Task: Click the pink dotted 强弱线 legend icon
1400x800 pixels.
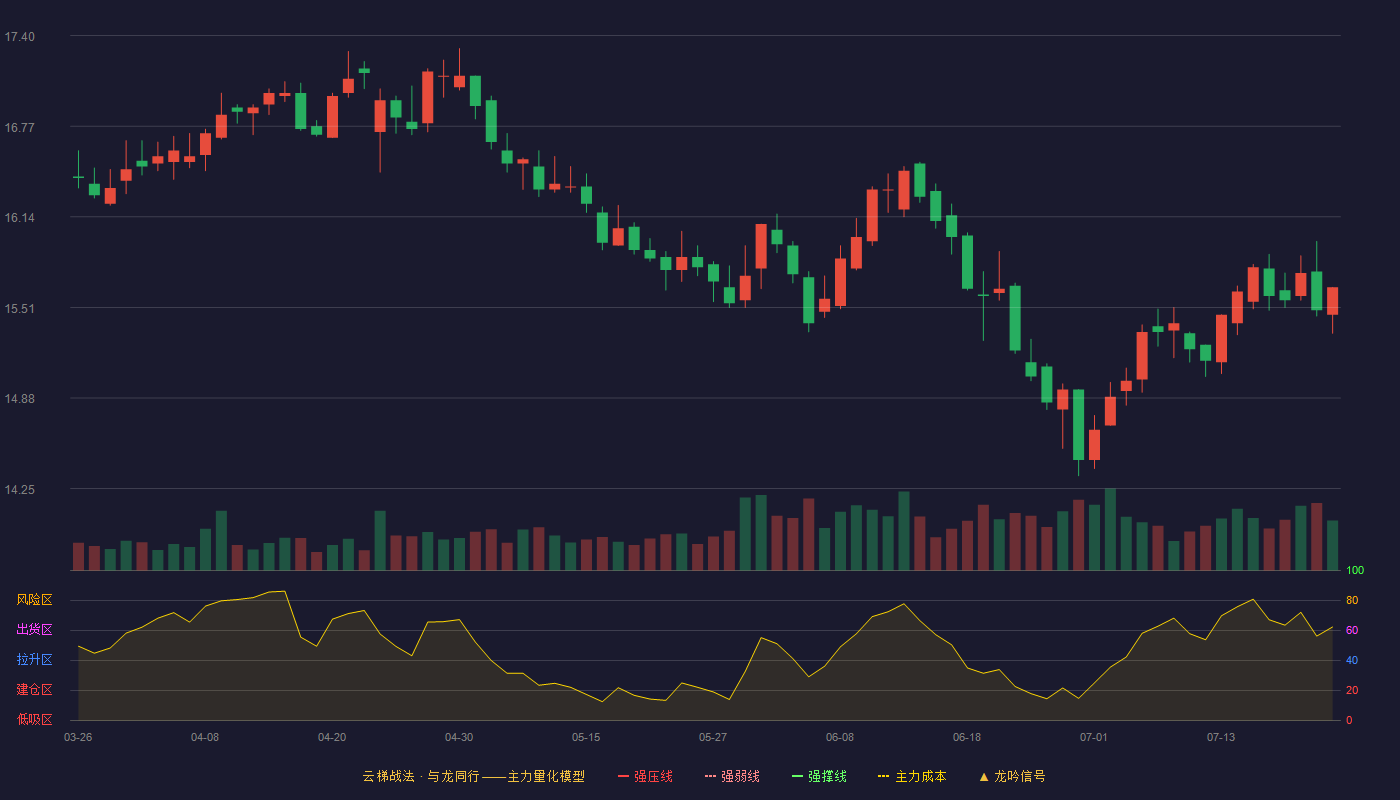Action: click(710, 776)
